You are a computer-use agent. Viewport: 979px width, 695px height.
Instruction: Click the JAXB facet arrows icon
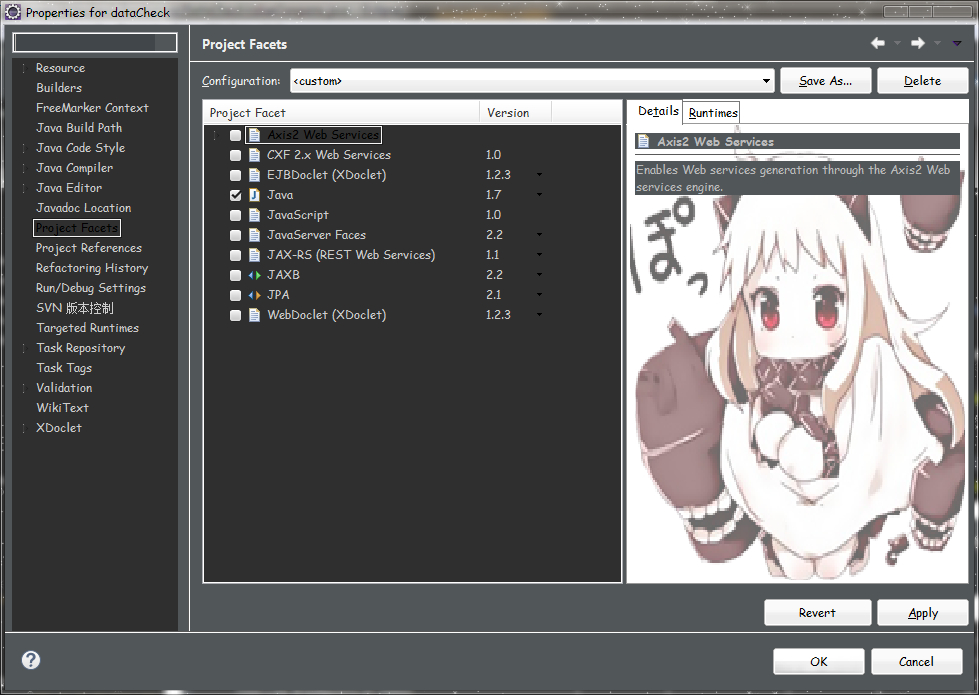[x=254, y=275]
